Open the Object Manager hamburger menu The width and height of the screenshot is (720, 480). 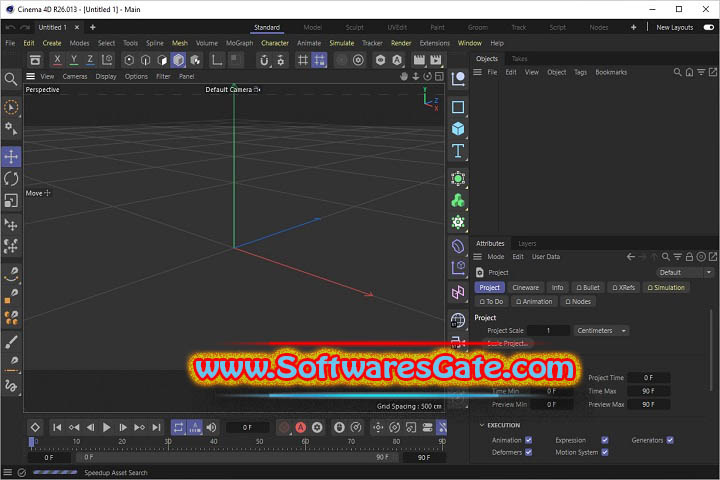478,72
